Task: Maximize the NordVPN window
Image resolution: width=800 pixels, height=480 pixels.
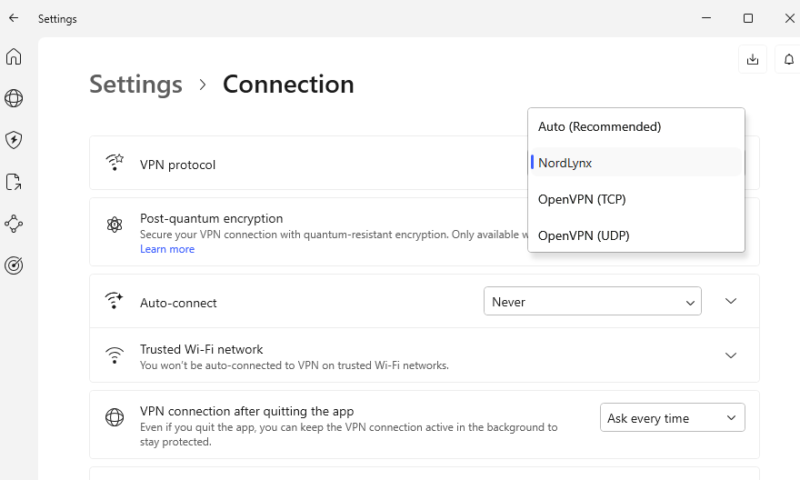Action: (x=748, y=18)
